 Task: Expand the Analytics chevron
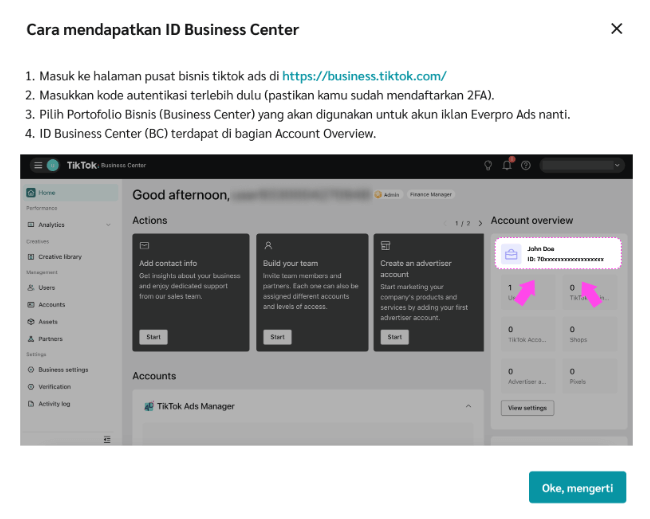click(x=108, y=225)
